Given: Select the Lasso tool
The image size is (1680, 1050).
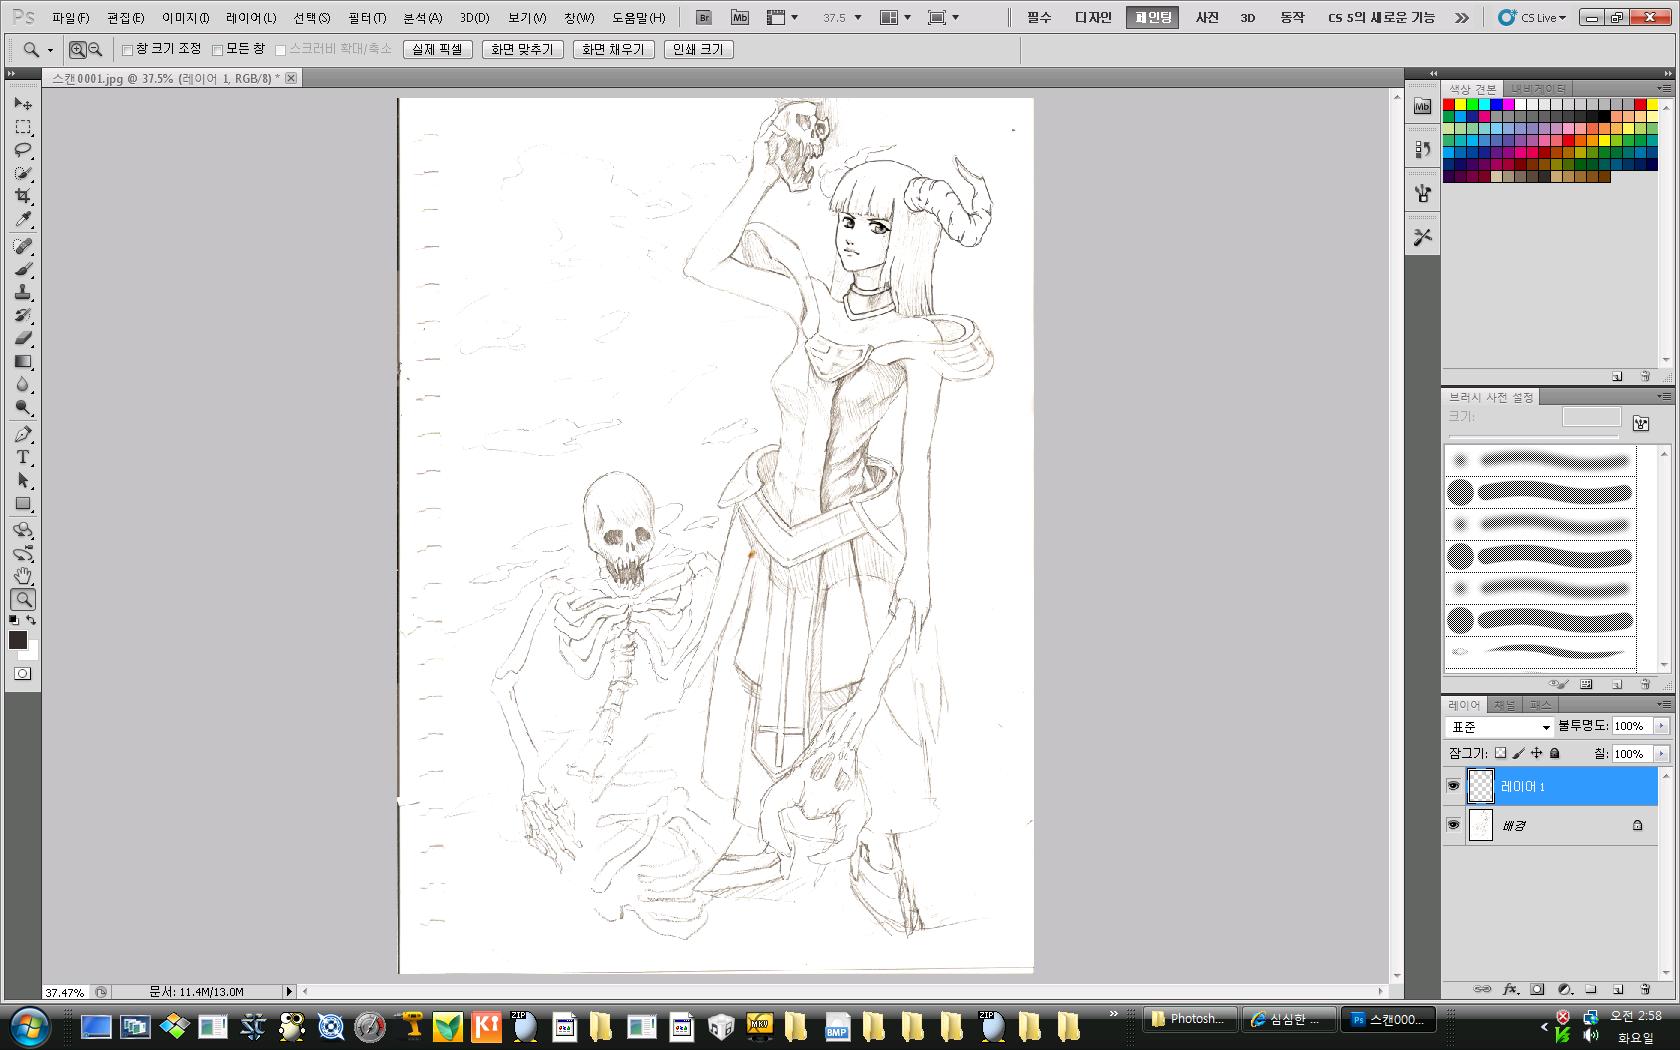Looking at the screenshot, I should pyautogui.click(x=23, y=150).
